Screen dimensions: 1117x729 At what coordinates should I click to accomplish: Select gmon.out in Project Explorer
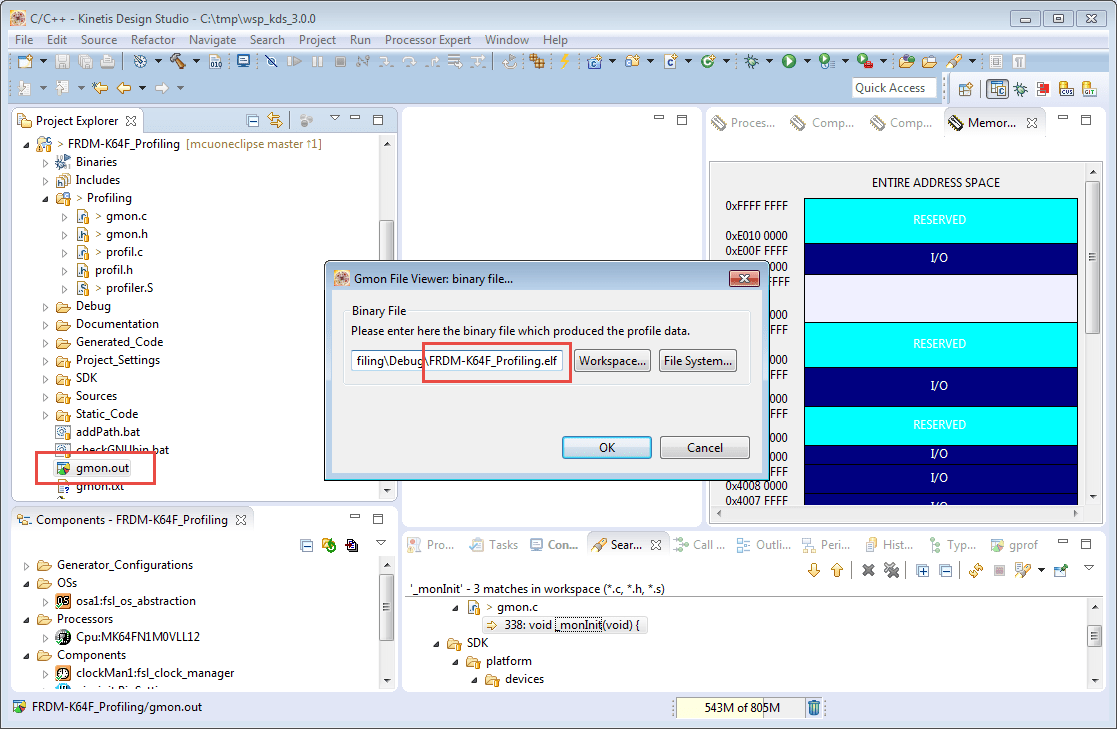102,468
